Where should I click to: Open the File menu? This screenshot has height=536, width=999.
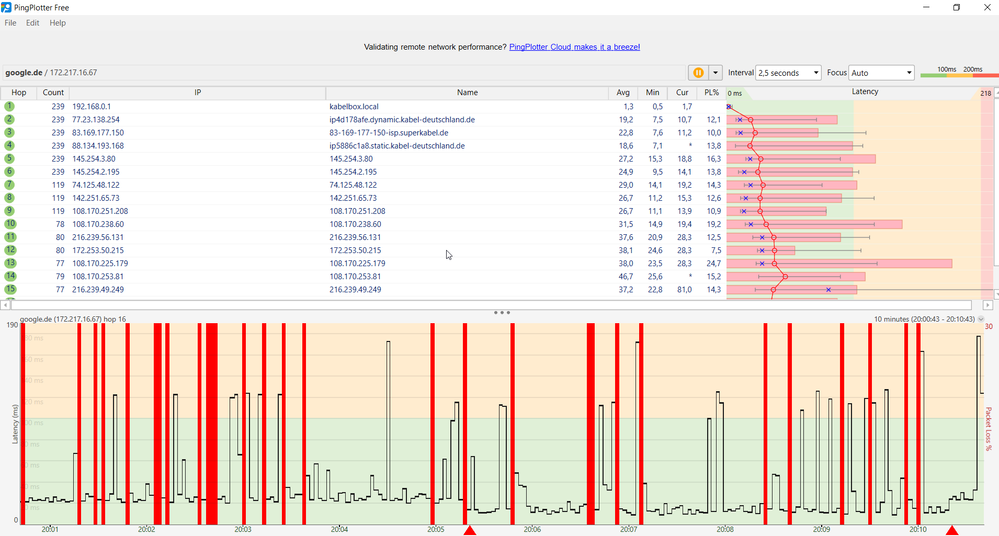pos(11,23)
